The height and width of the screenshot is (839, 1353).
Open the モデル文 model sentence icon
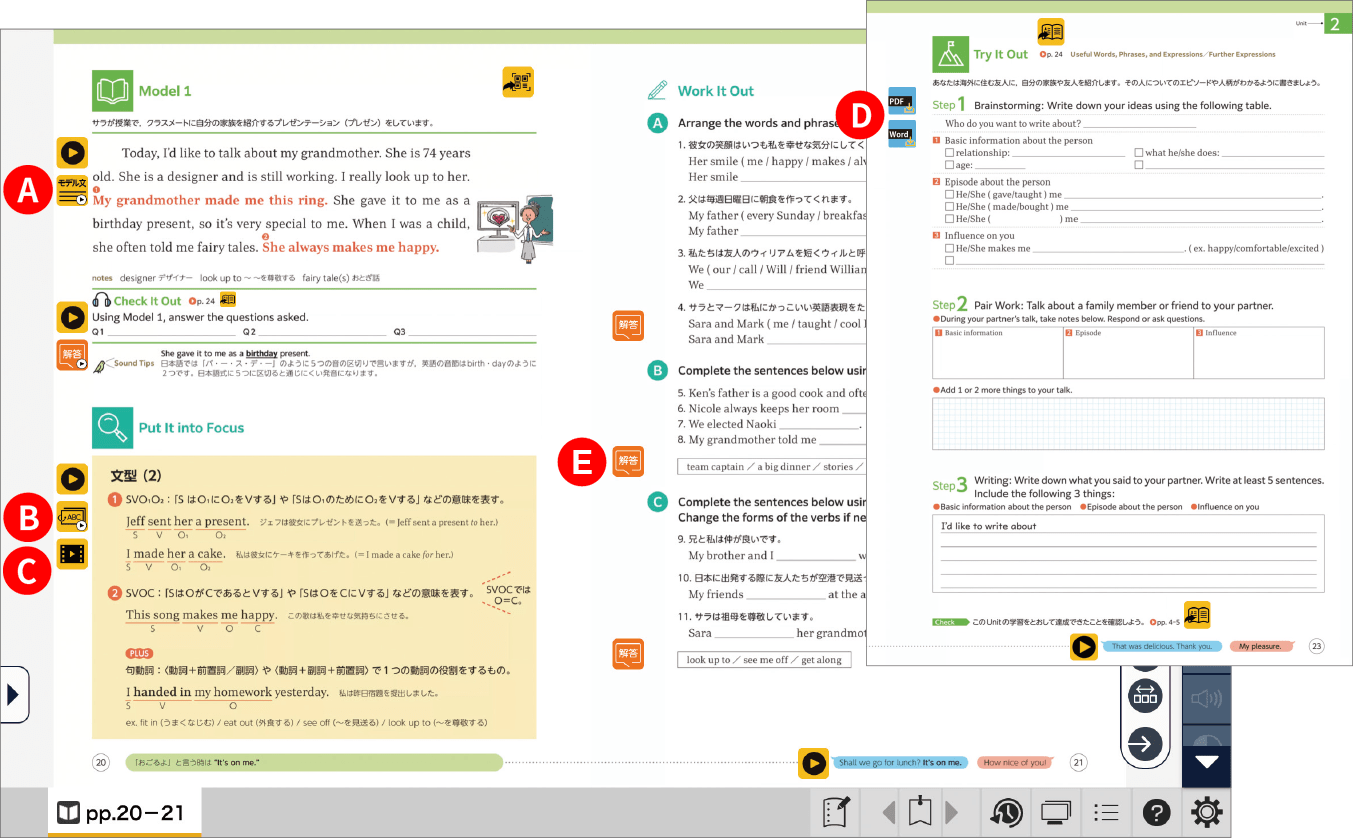coord(72,192)
